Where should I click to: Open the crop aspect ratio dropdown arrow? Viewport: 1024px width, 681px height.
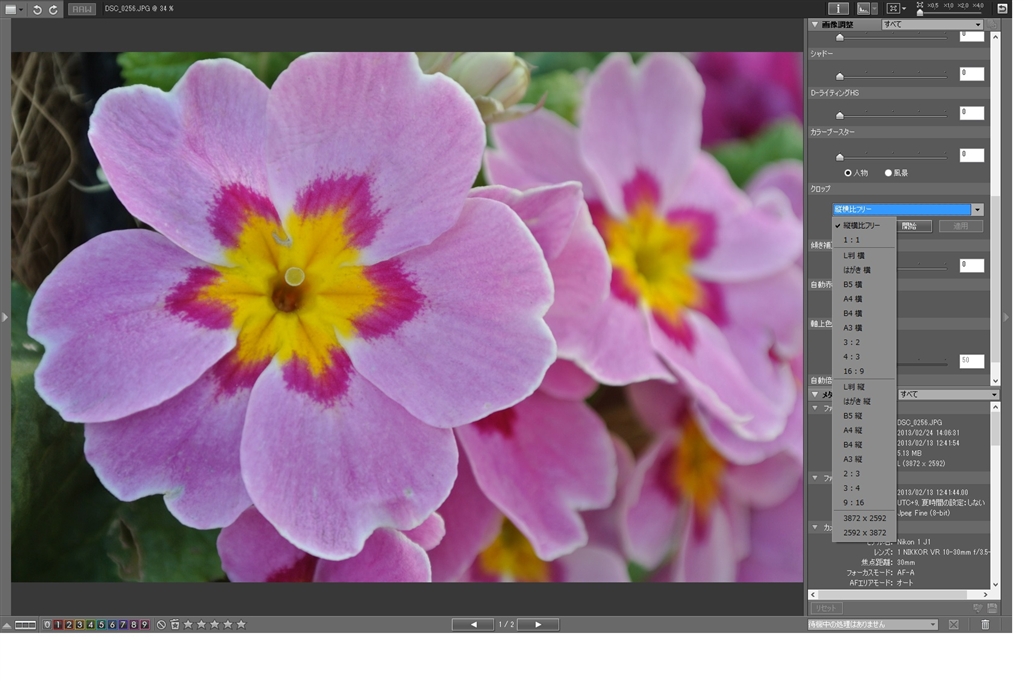(x=977, y=210)
